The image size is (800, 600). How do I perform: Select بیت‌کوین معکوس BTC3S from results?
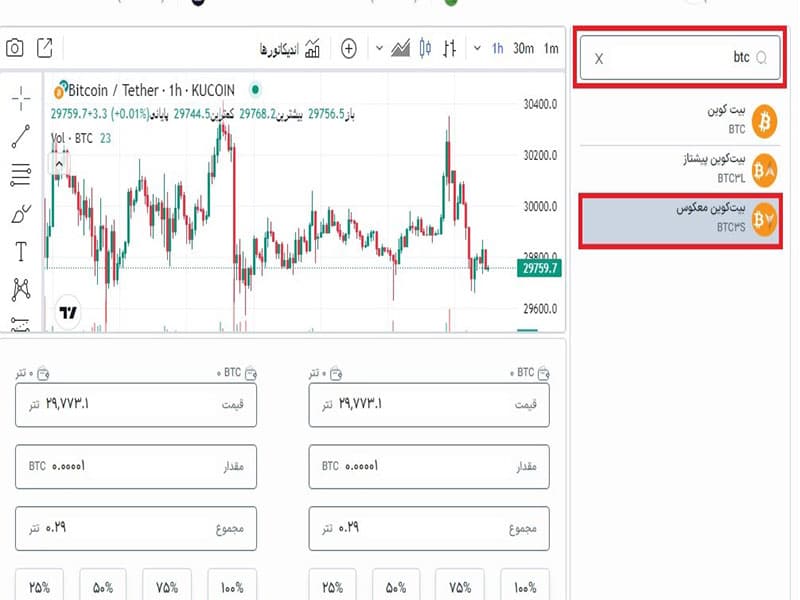coord(680,219)
